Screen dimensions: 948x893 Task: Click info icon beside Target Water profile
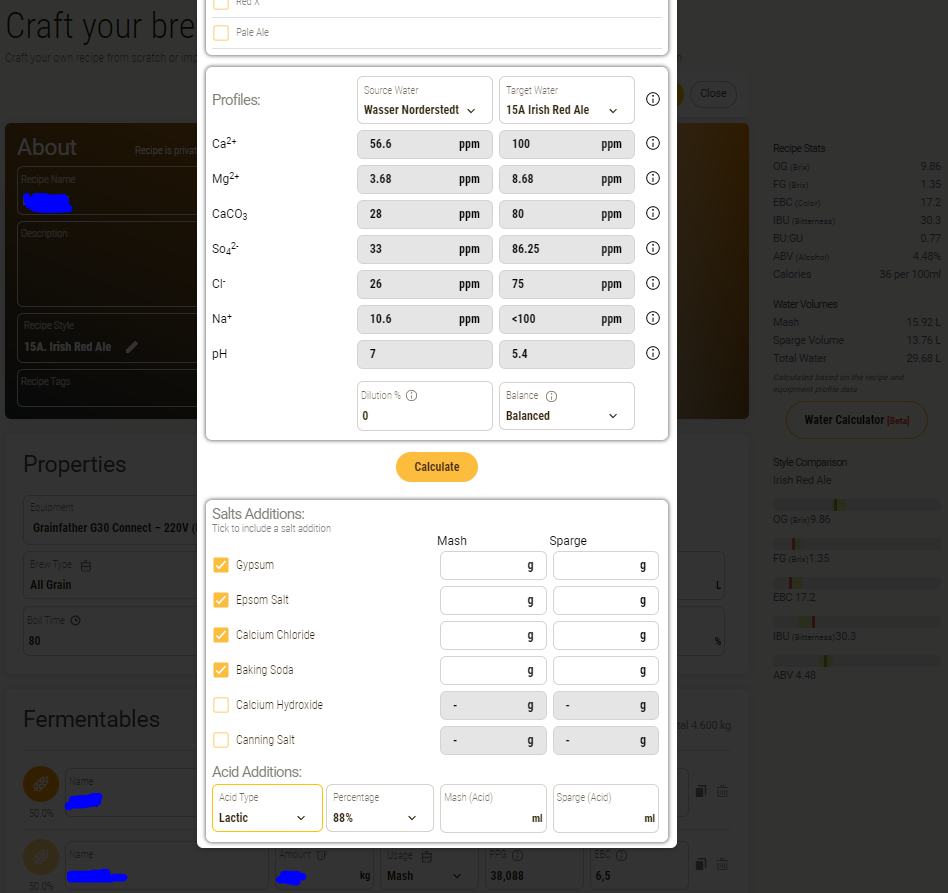pos(653,100)
